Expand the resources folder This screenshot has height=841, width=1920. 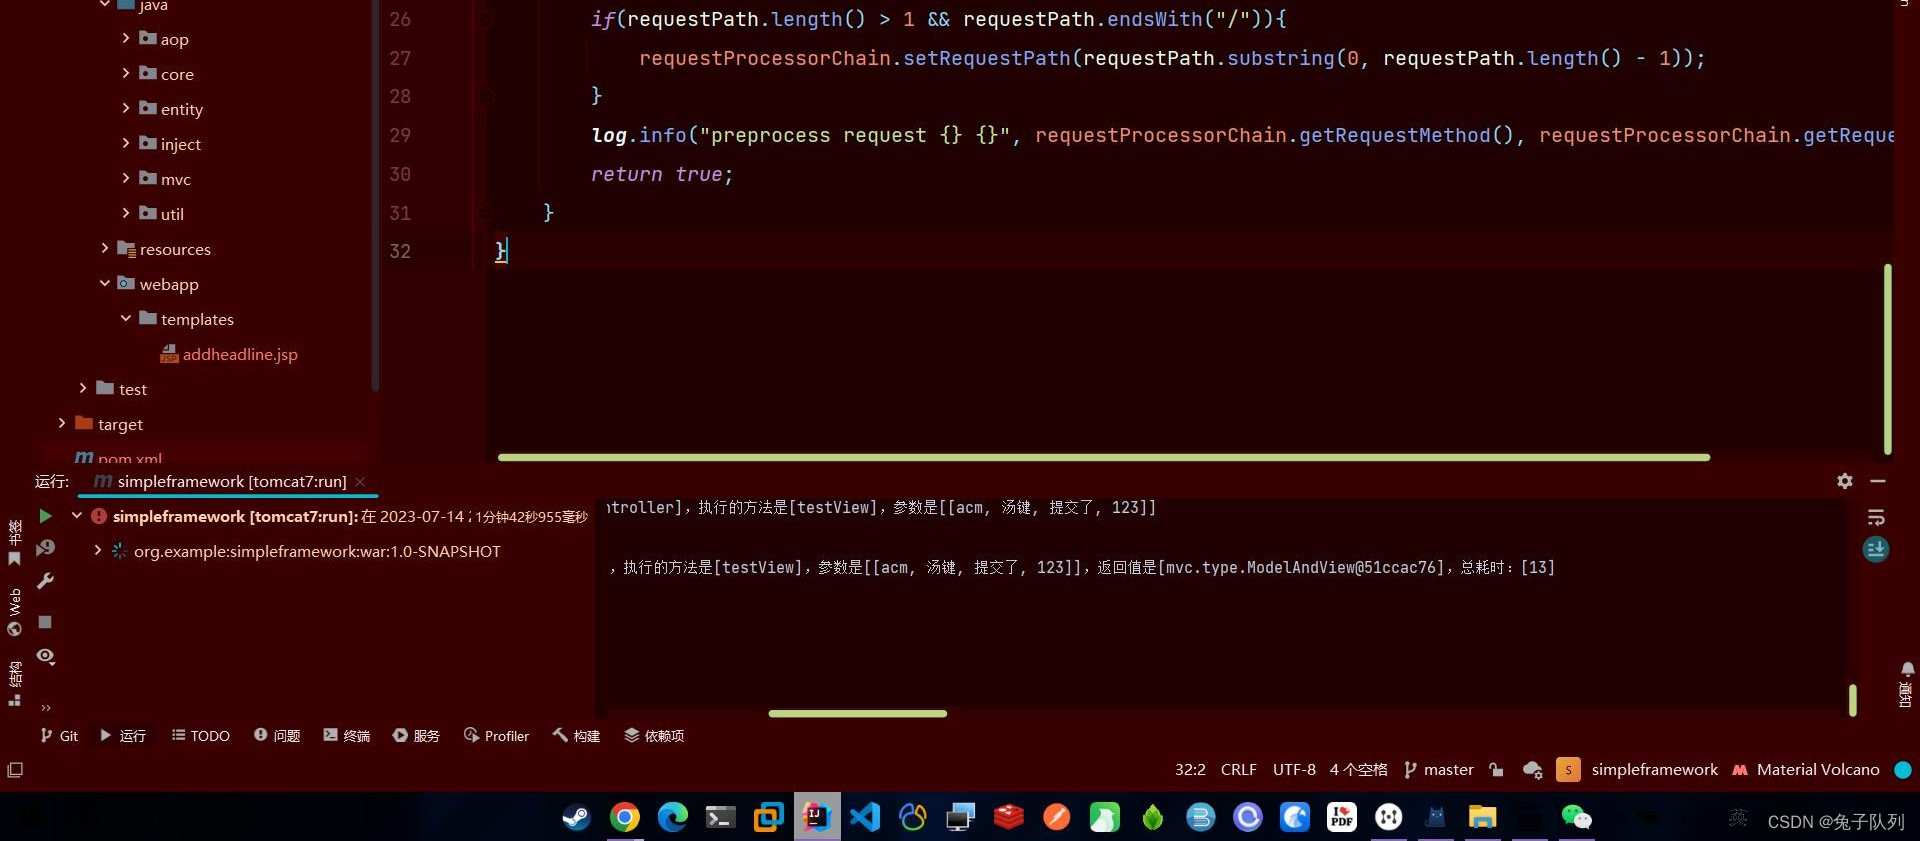point(104,248)
